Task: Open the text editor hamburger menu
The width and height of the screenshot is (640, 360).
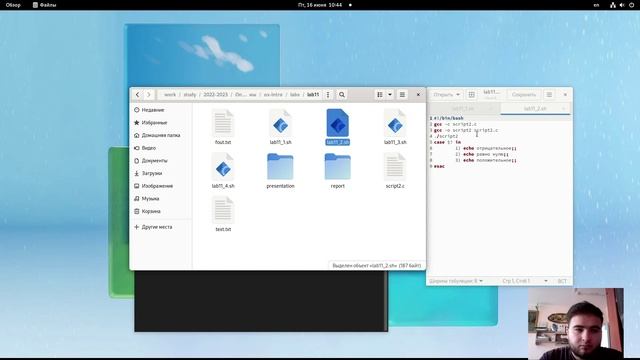Action: click(x=549, y=95)
